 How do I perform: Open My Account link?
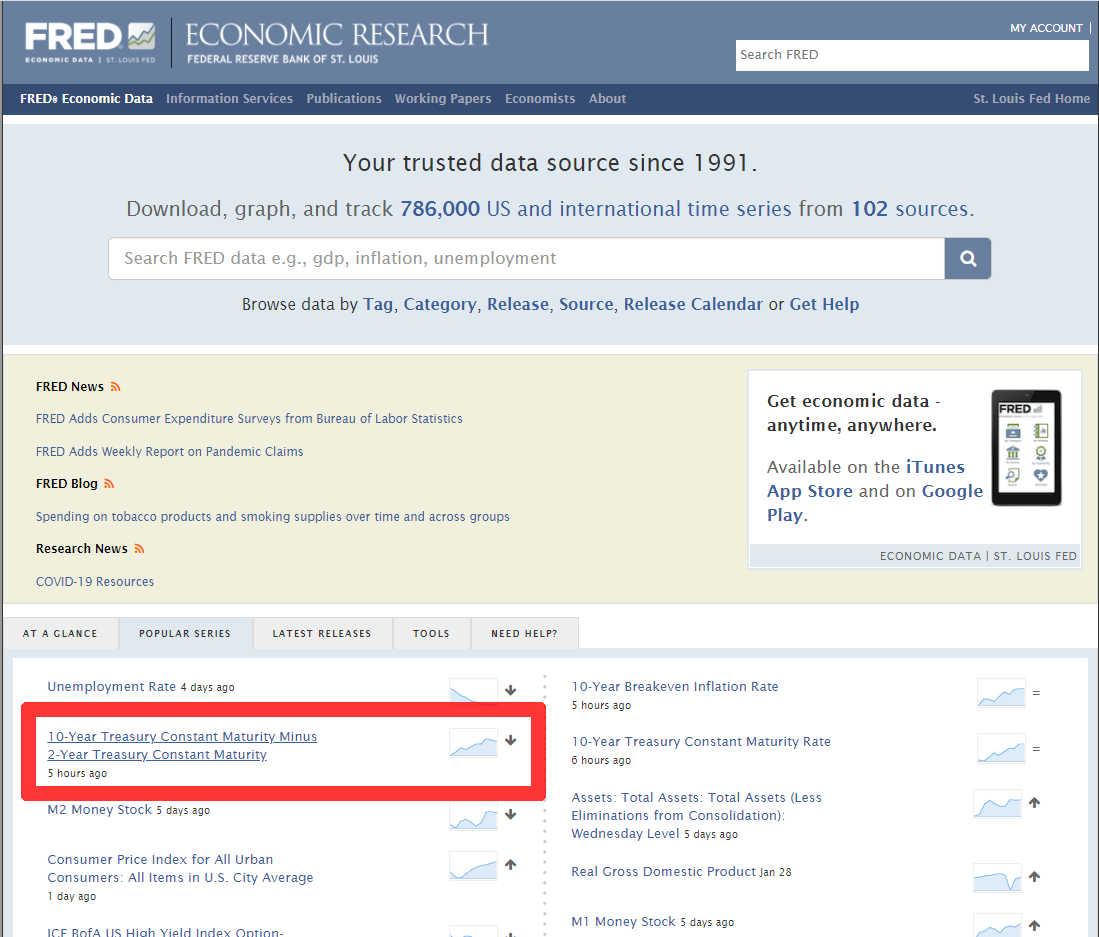(1046, 28)
